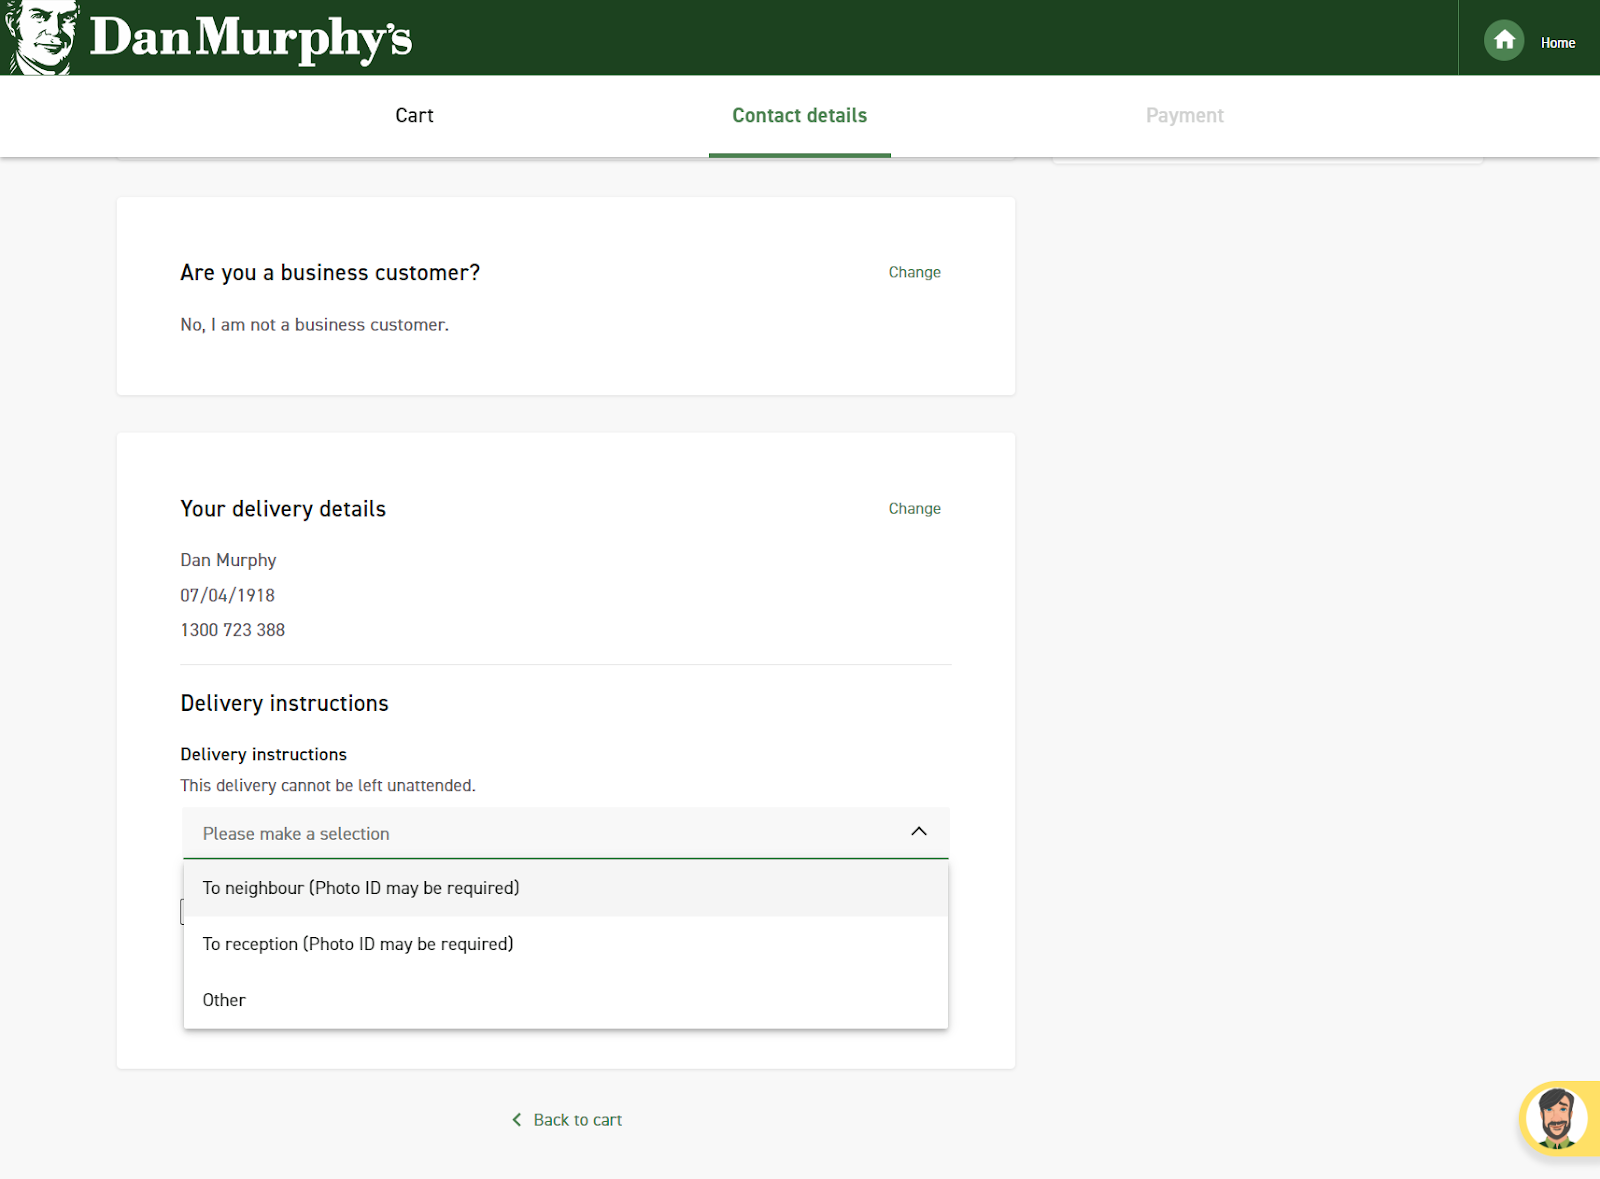This screenshot has height=1179, width=1600.
Task: Click the green house Home icon
Action: tap(1503, 41)
